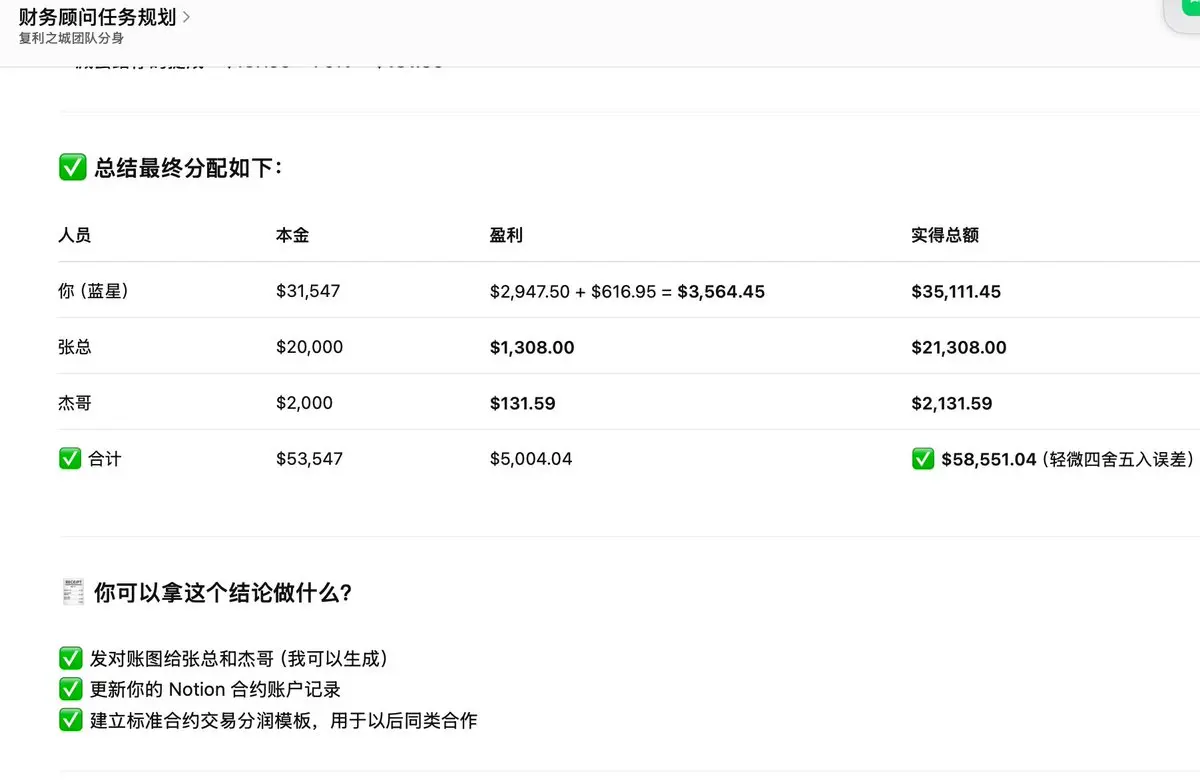Select the text 建立标准合约交易分润模板,用于以后同类合作

click(283, 720)
